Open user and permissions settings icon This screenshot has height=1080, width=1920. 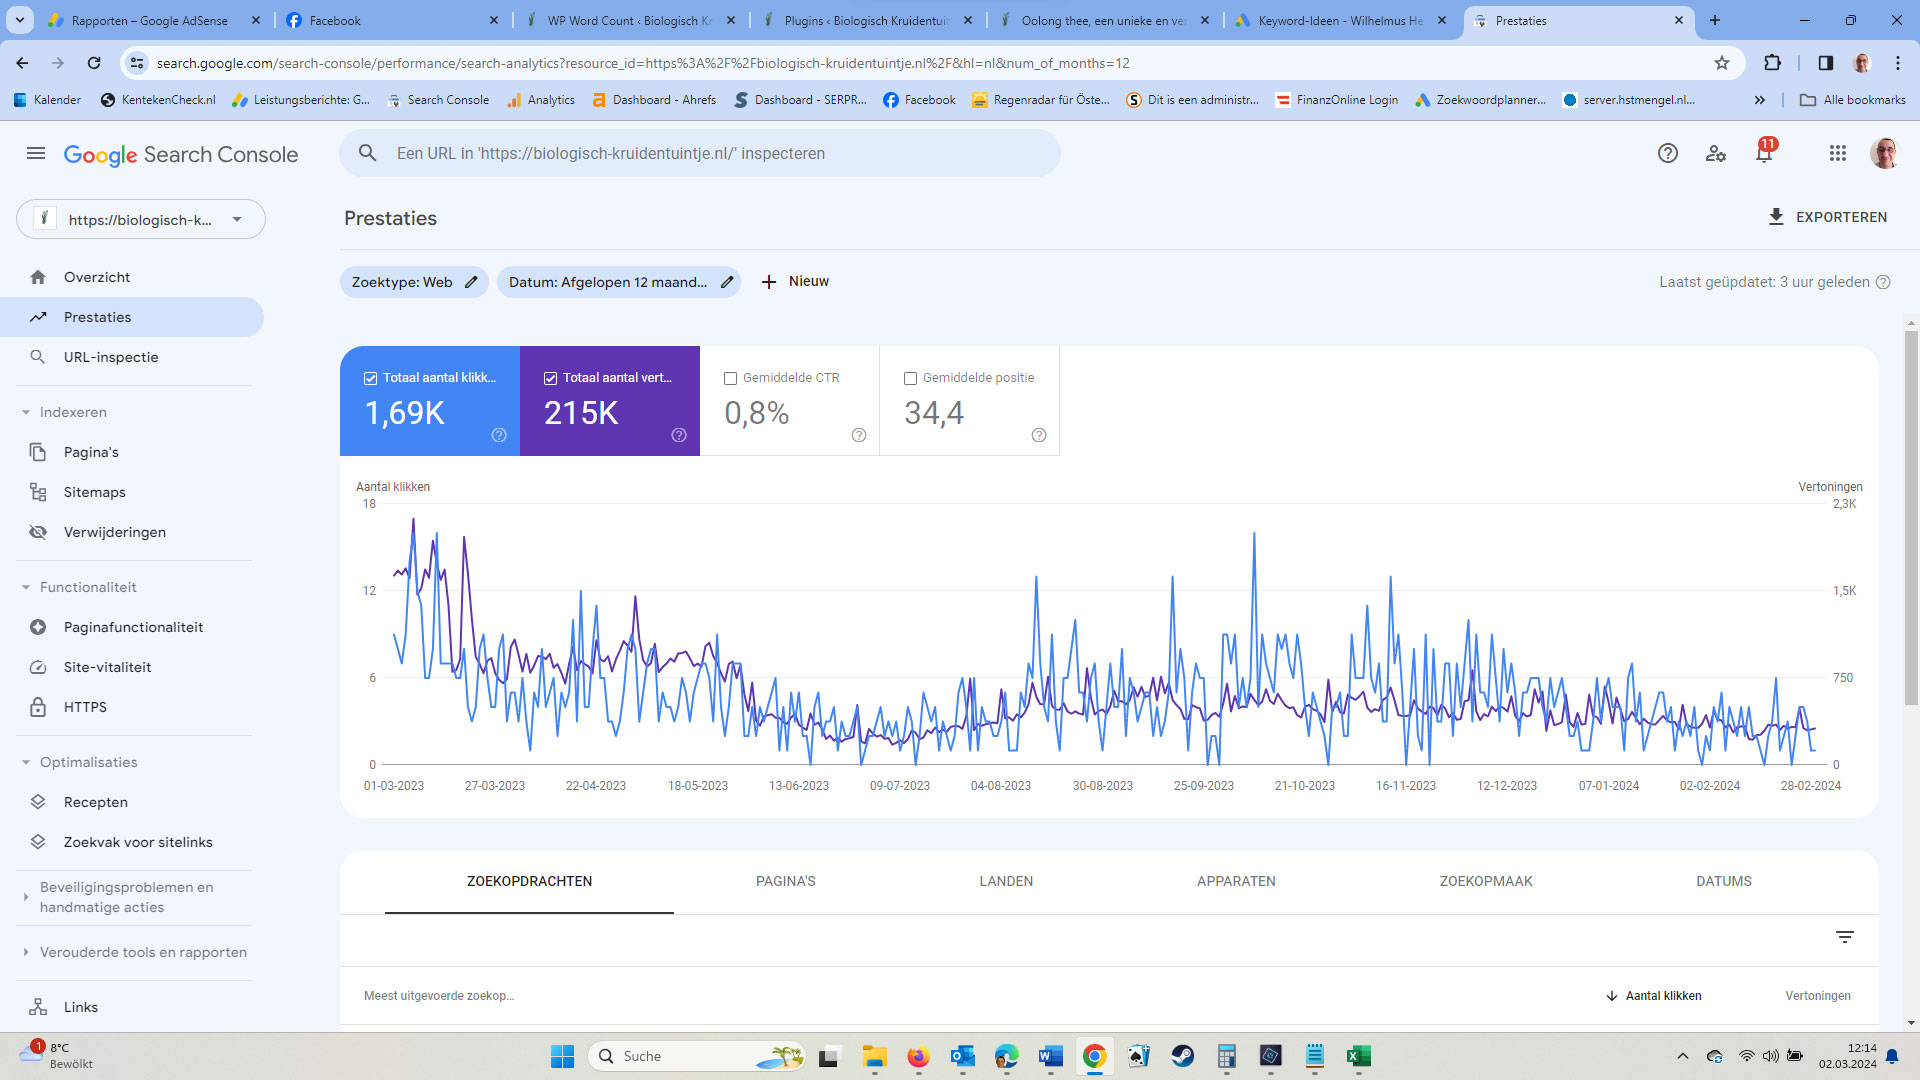coord(1716,154)
